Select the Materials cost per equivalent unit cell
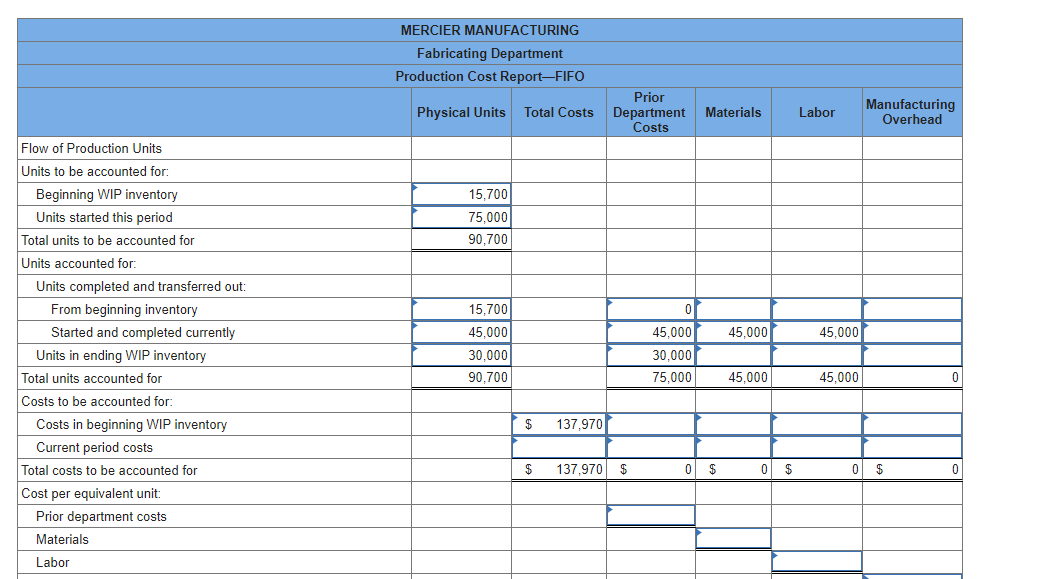The width and height of the screenshot is (1042, 579). click(x=733, y=537)
